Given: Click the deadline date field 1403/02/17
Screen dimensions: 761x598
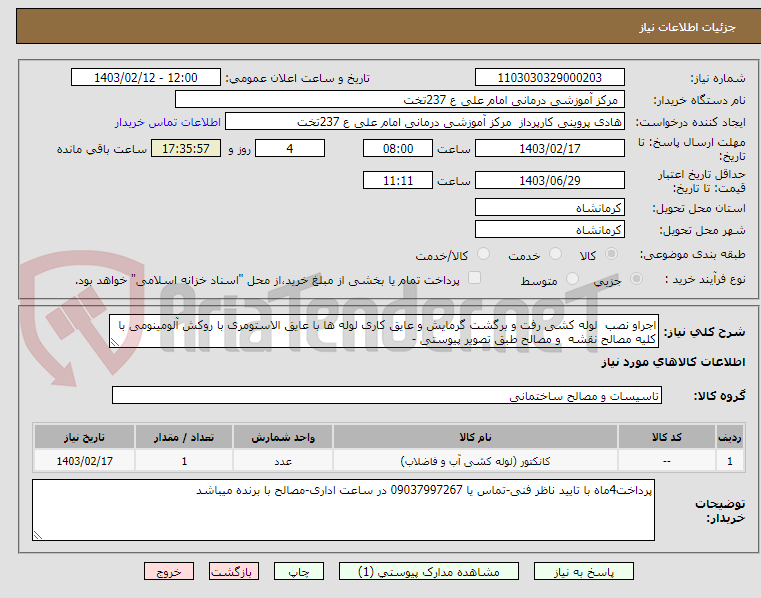Looking at the screenshot, I should click(x=549, y=149).
